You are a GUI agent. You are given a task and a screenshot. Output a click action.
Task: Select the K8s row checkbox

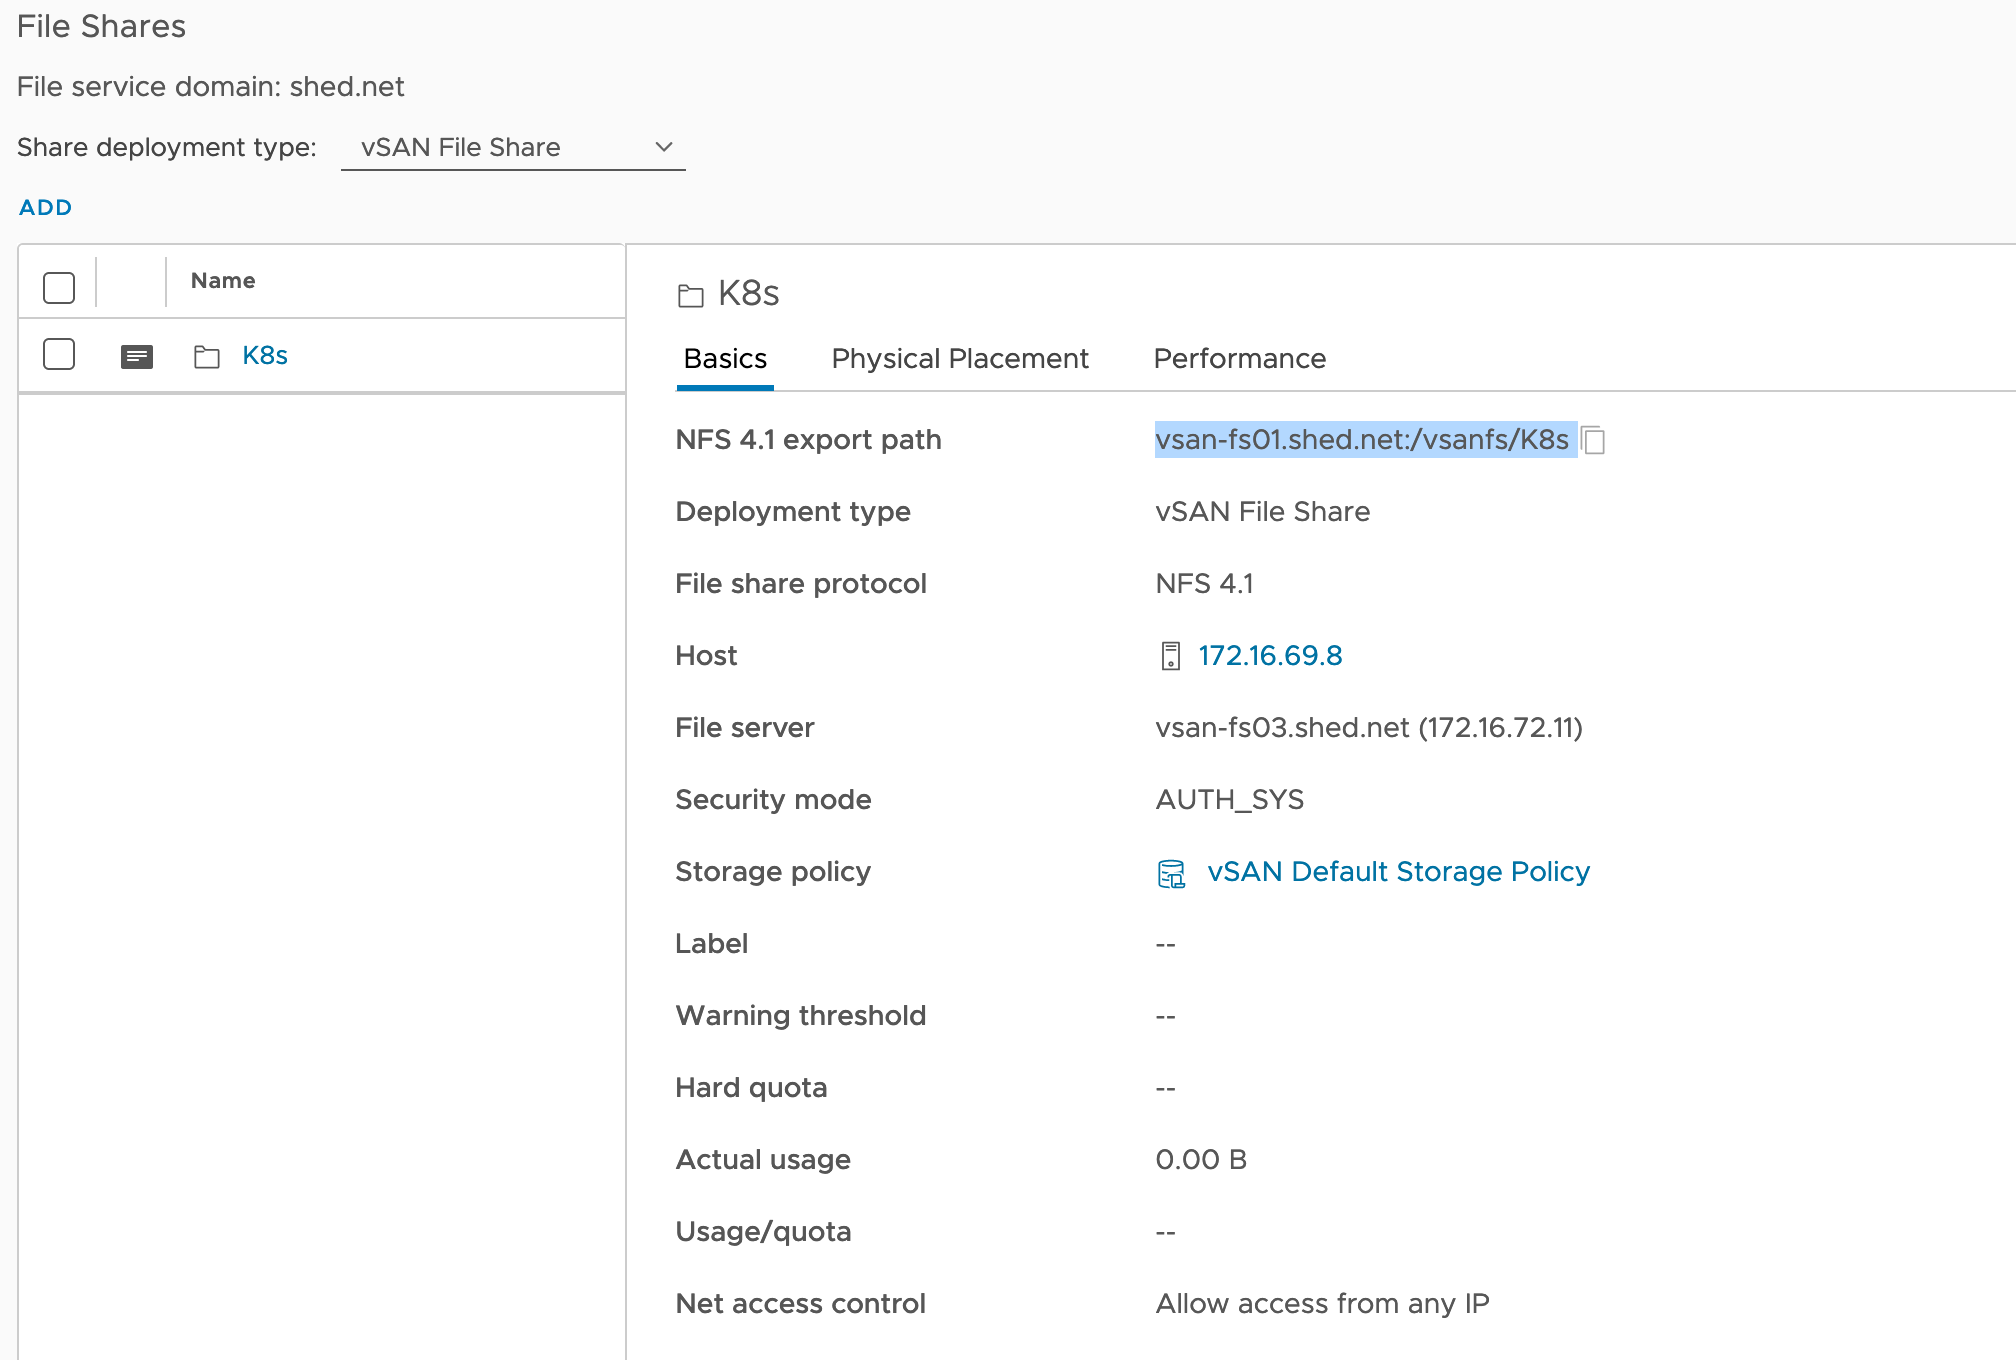[x=59, y=354]
